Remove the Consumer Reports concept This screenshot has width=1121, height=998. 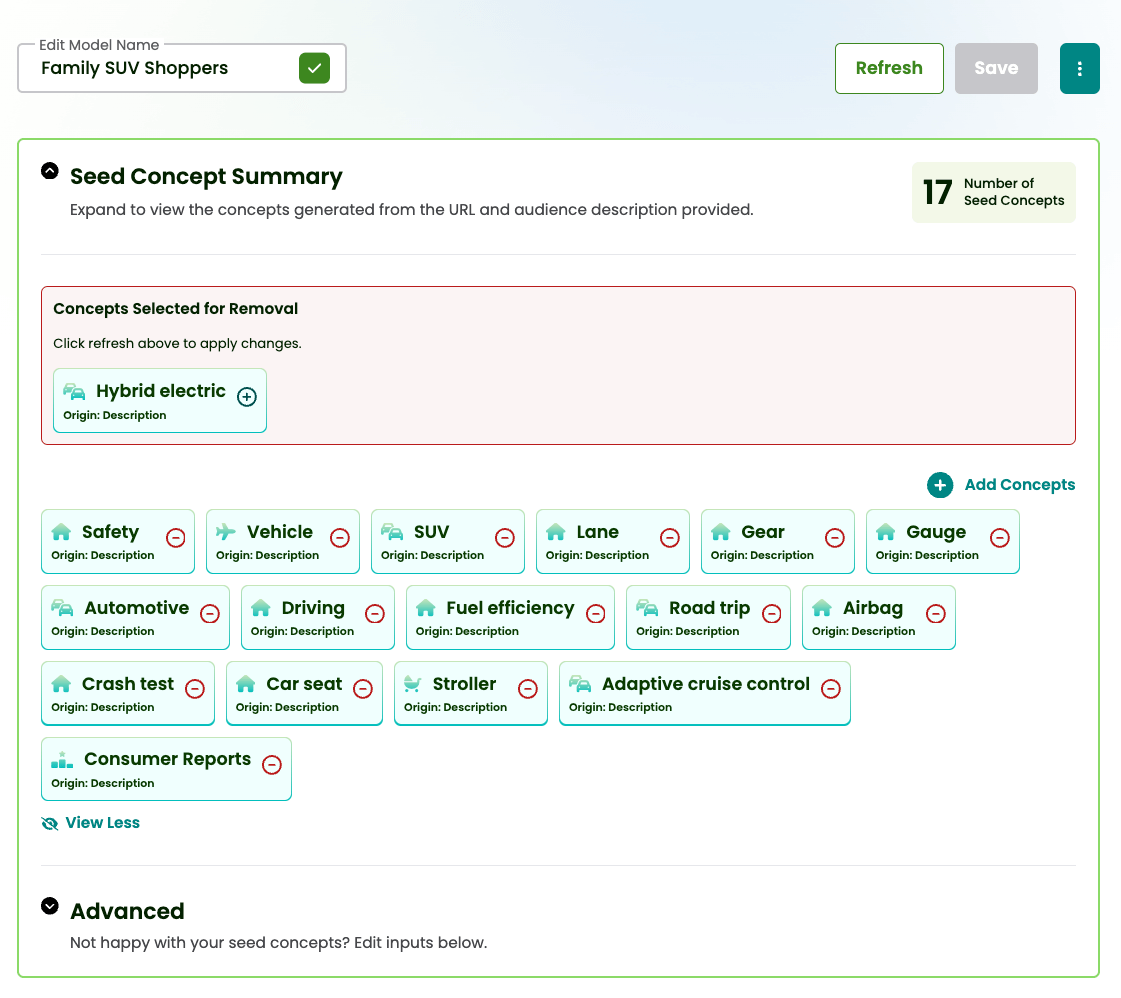point(271,765)
